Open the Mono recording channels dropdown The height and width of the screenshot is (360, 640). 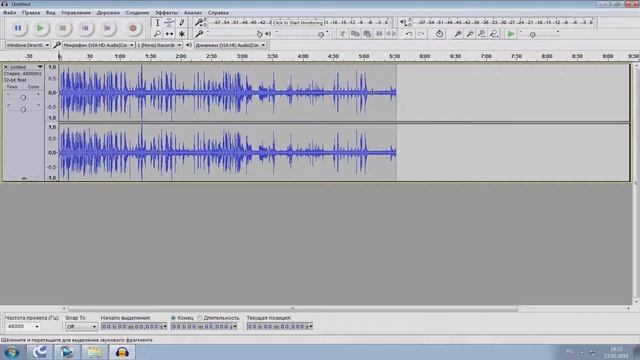tap(159, 45)
